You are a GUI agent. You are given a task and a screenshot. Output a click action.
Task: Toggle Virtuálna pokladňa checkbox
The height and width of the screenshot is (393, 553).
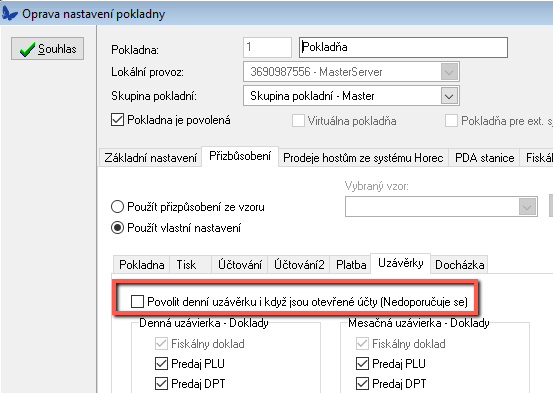[x=298, y=121]
